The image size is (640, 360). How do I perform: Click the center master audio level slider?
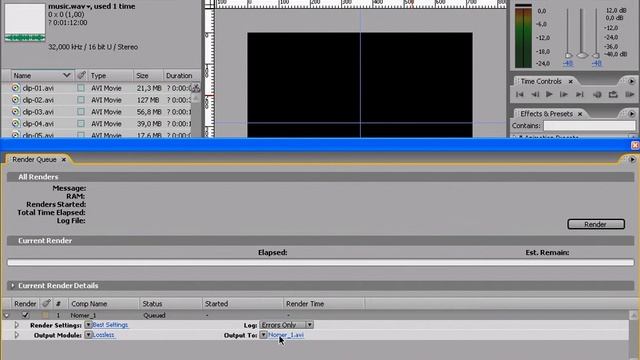582,55
